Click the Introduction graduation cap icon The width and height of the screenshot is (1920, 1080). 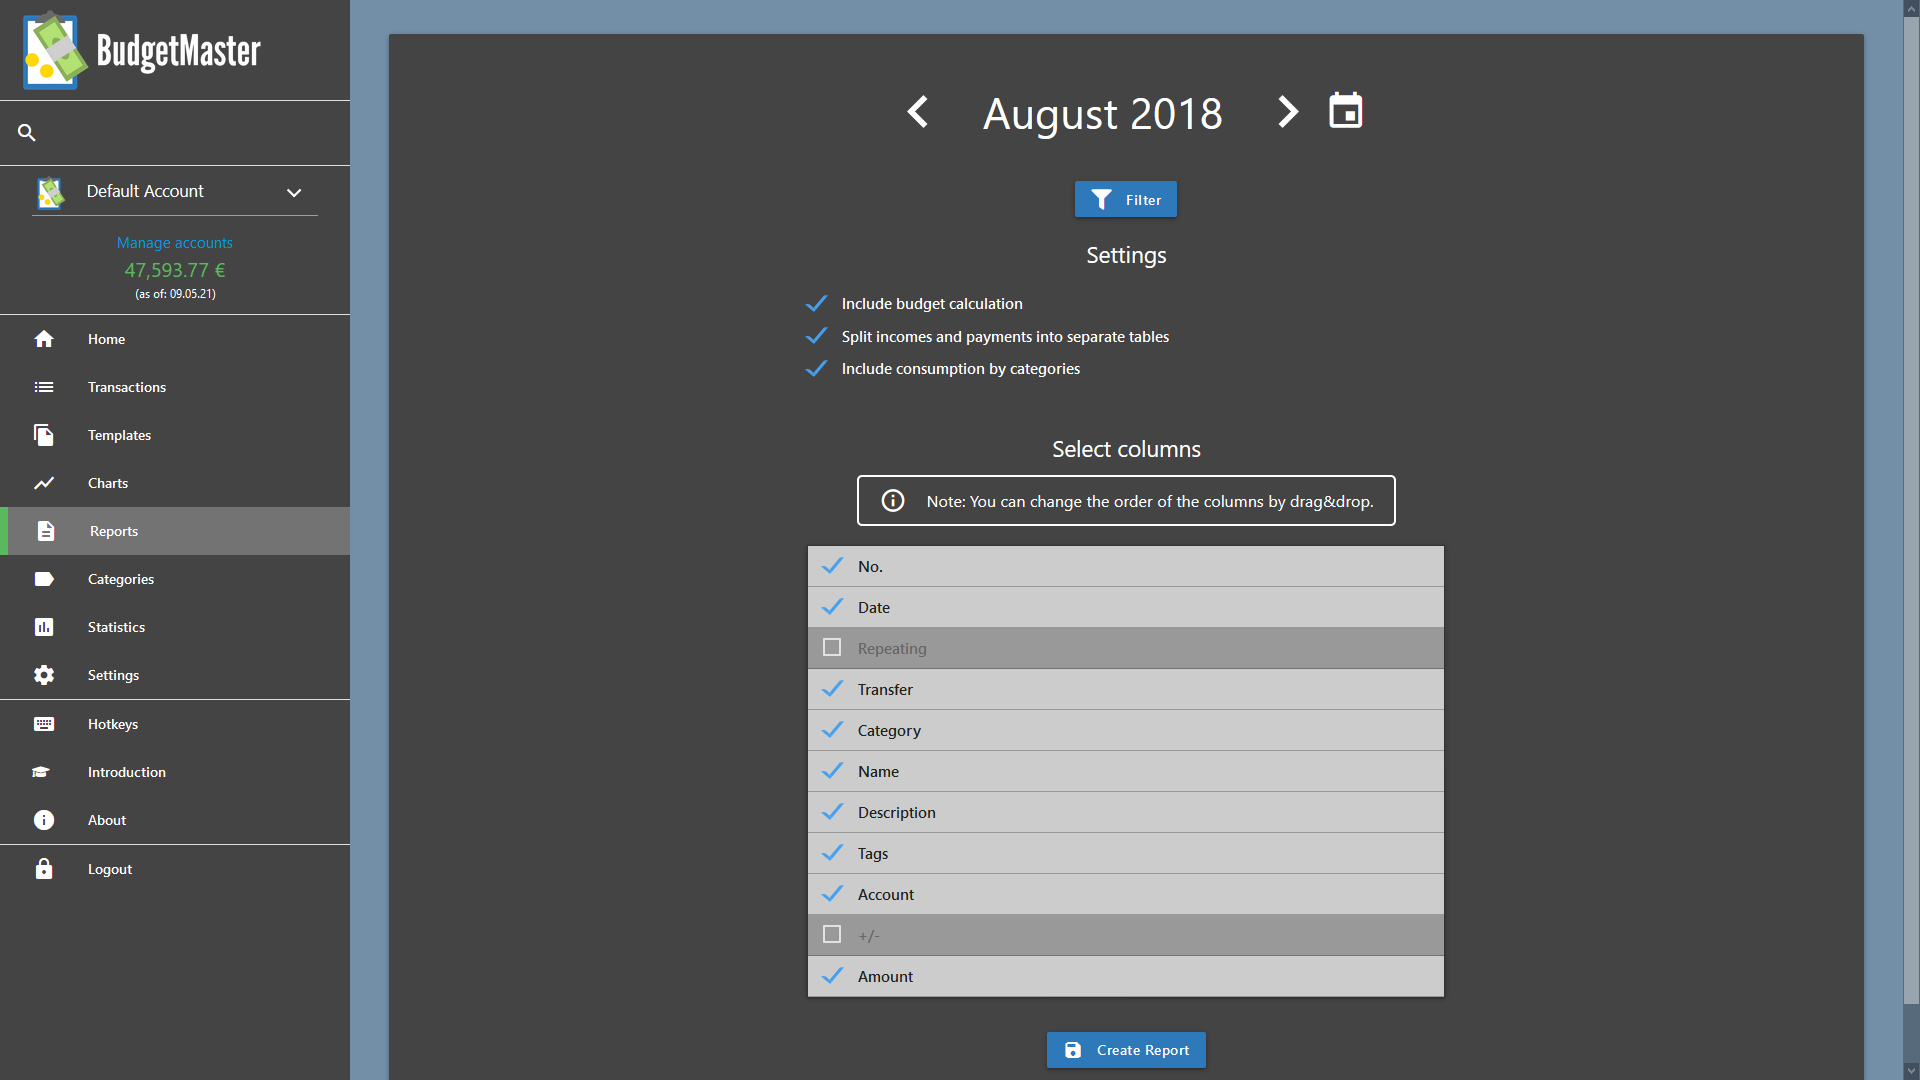(x=41, y=772)
